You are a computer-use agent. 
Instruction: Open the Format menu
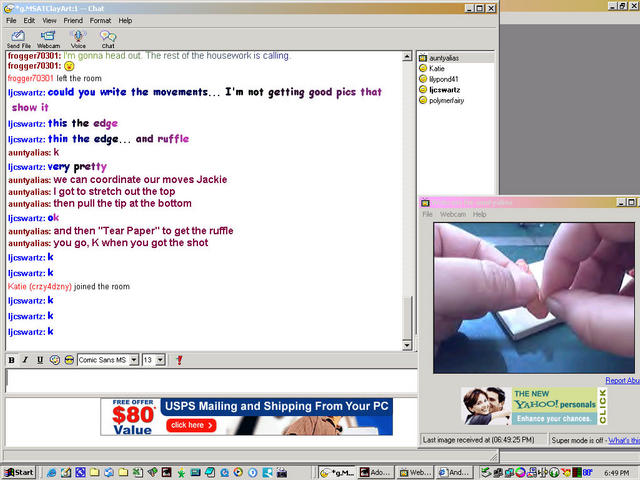(x=100, y=20)
